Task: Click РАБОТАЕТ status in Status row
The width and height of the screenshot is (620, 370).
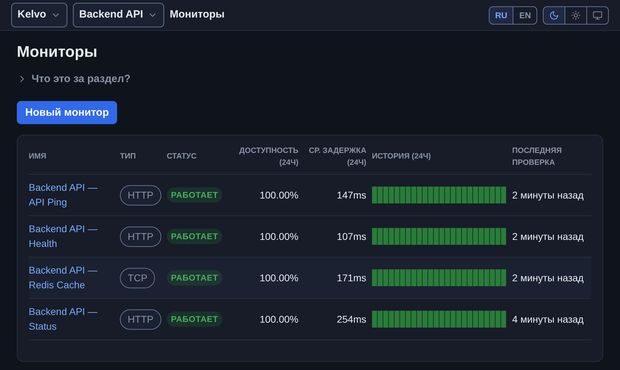Action: (x=194, y=319)
